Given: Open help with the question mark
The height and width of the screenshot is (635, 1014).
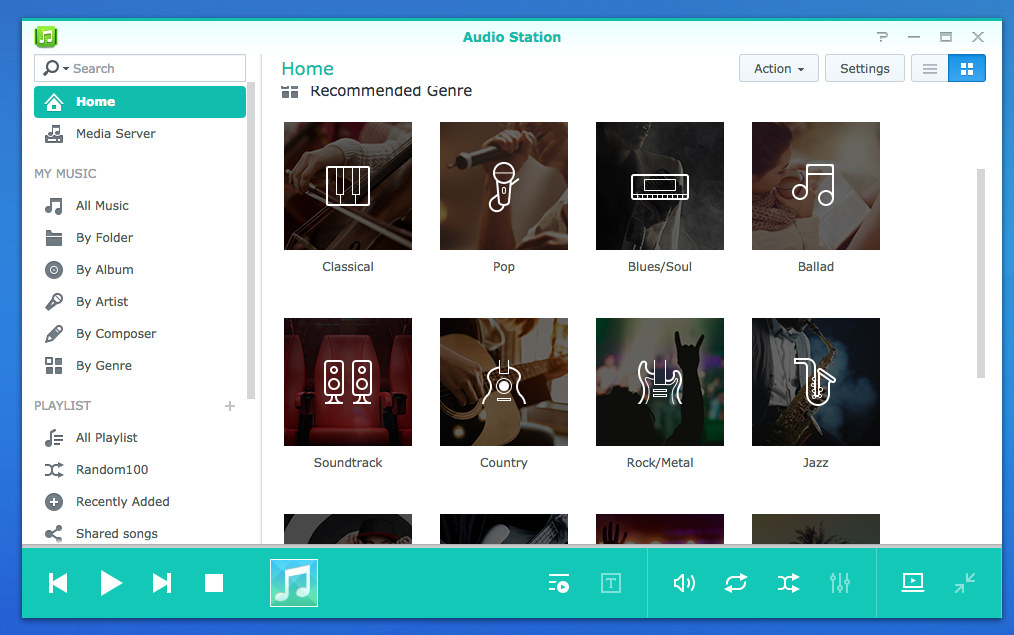Looking at the screenshot, I should click(x=882, y=37).
